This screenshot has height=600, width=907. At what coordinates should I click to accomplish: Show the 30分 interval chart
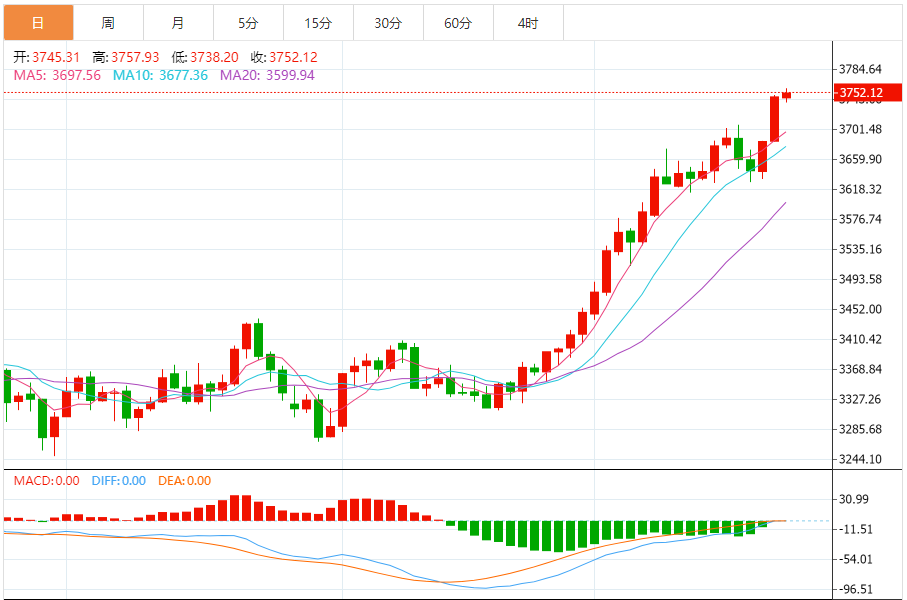tap(388, 22)
